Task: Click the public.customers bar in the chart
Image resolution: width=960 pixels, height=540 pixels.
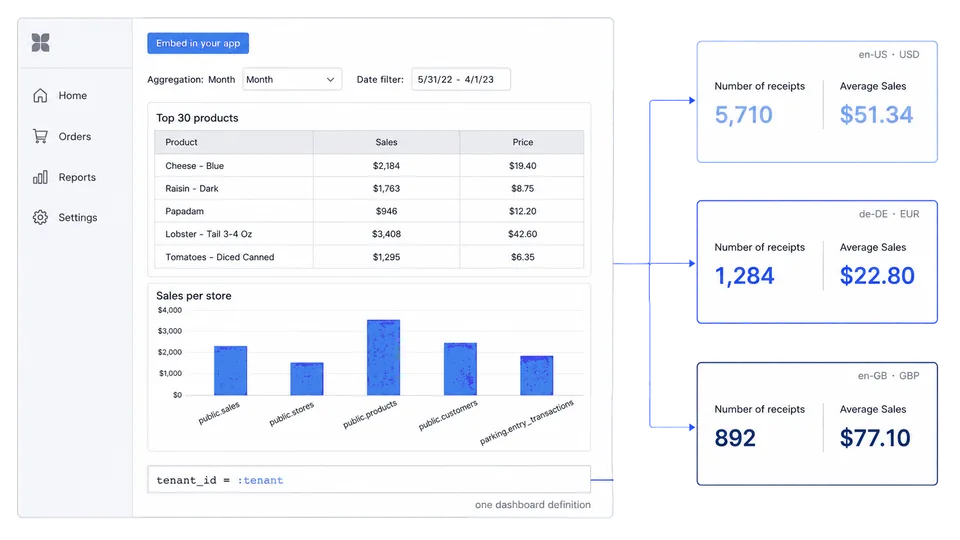Action: pyautogui.click(x=460, y=369)
